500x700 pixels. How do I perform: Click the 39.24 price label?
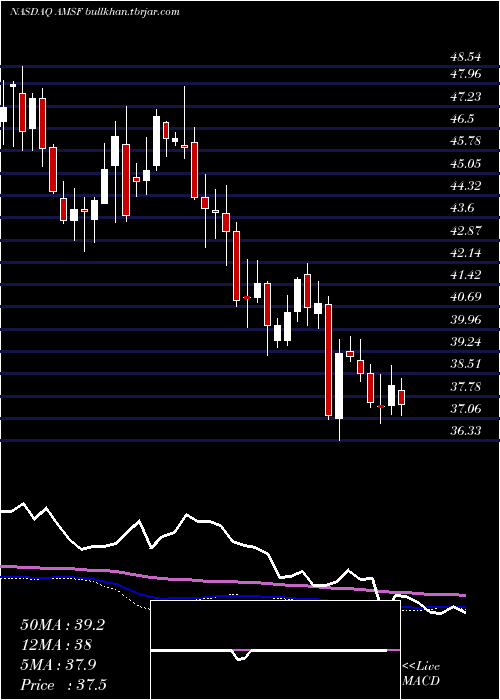pos(466,342)
